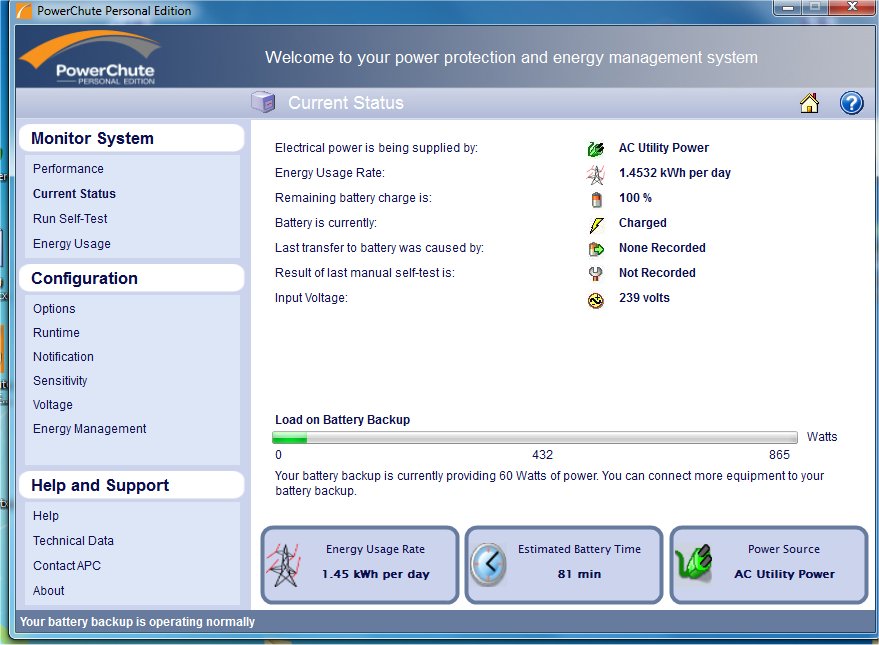The width and height of the screenshot is (879, 645).
Task: Open Voltage configuration
Action: (52, 405)
